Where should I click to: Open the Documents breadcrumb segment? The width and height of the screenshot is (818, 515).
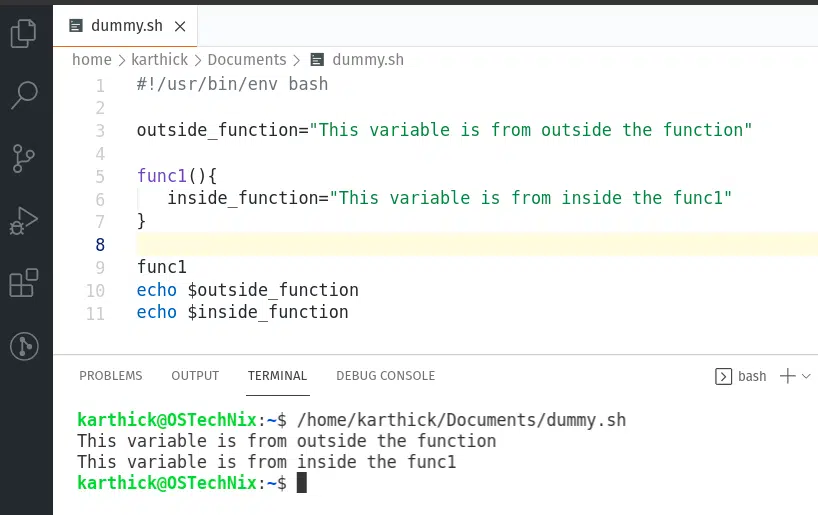[247, 59]
